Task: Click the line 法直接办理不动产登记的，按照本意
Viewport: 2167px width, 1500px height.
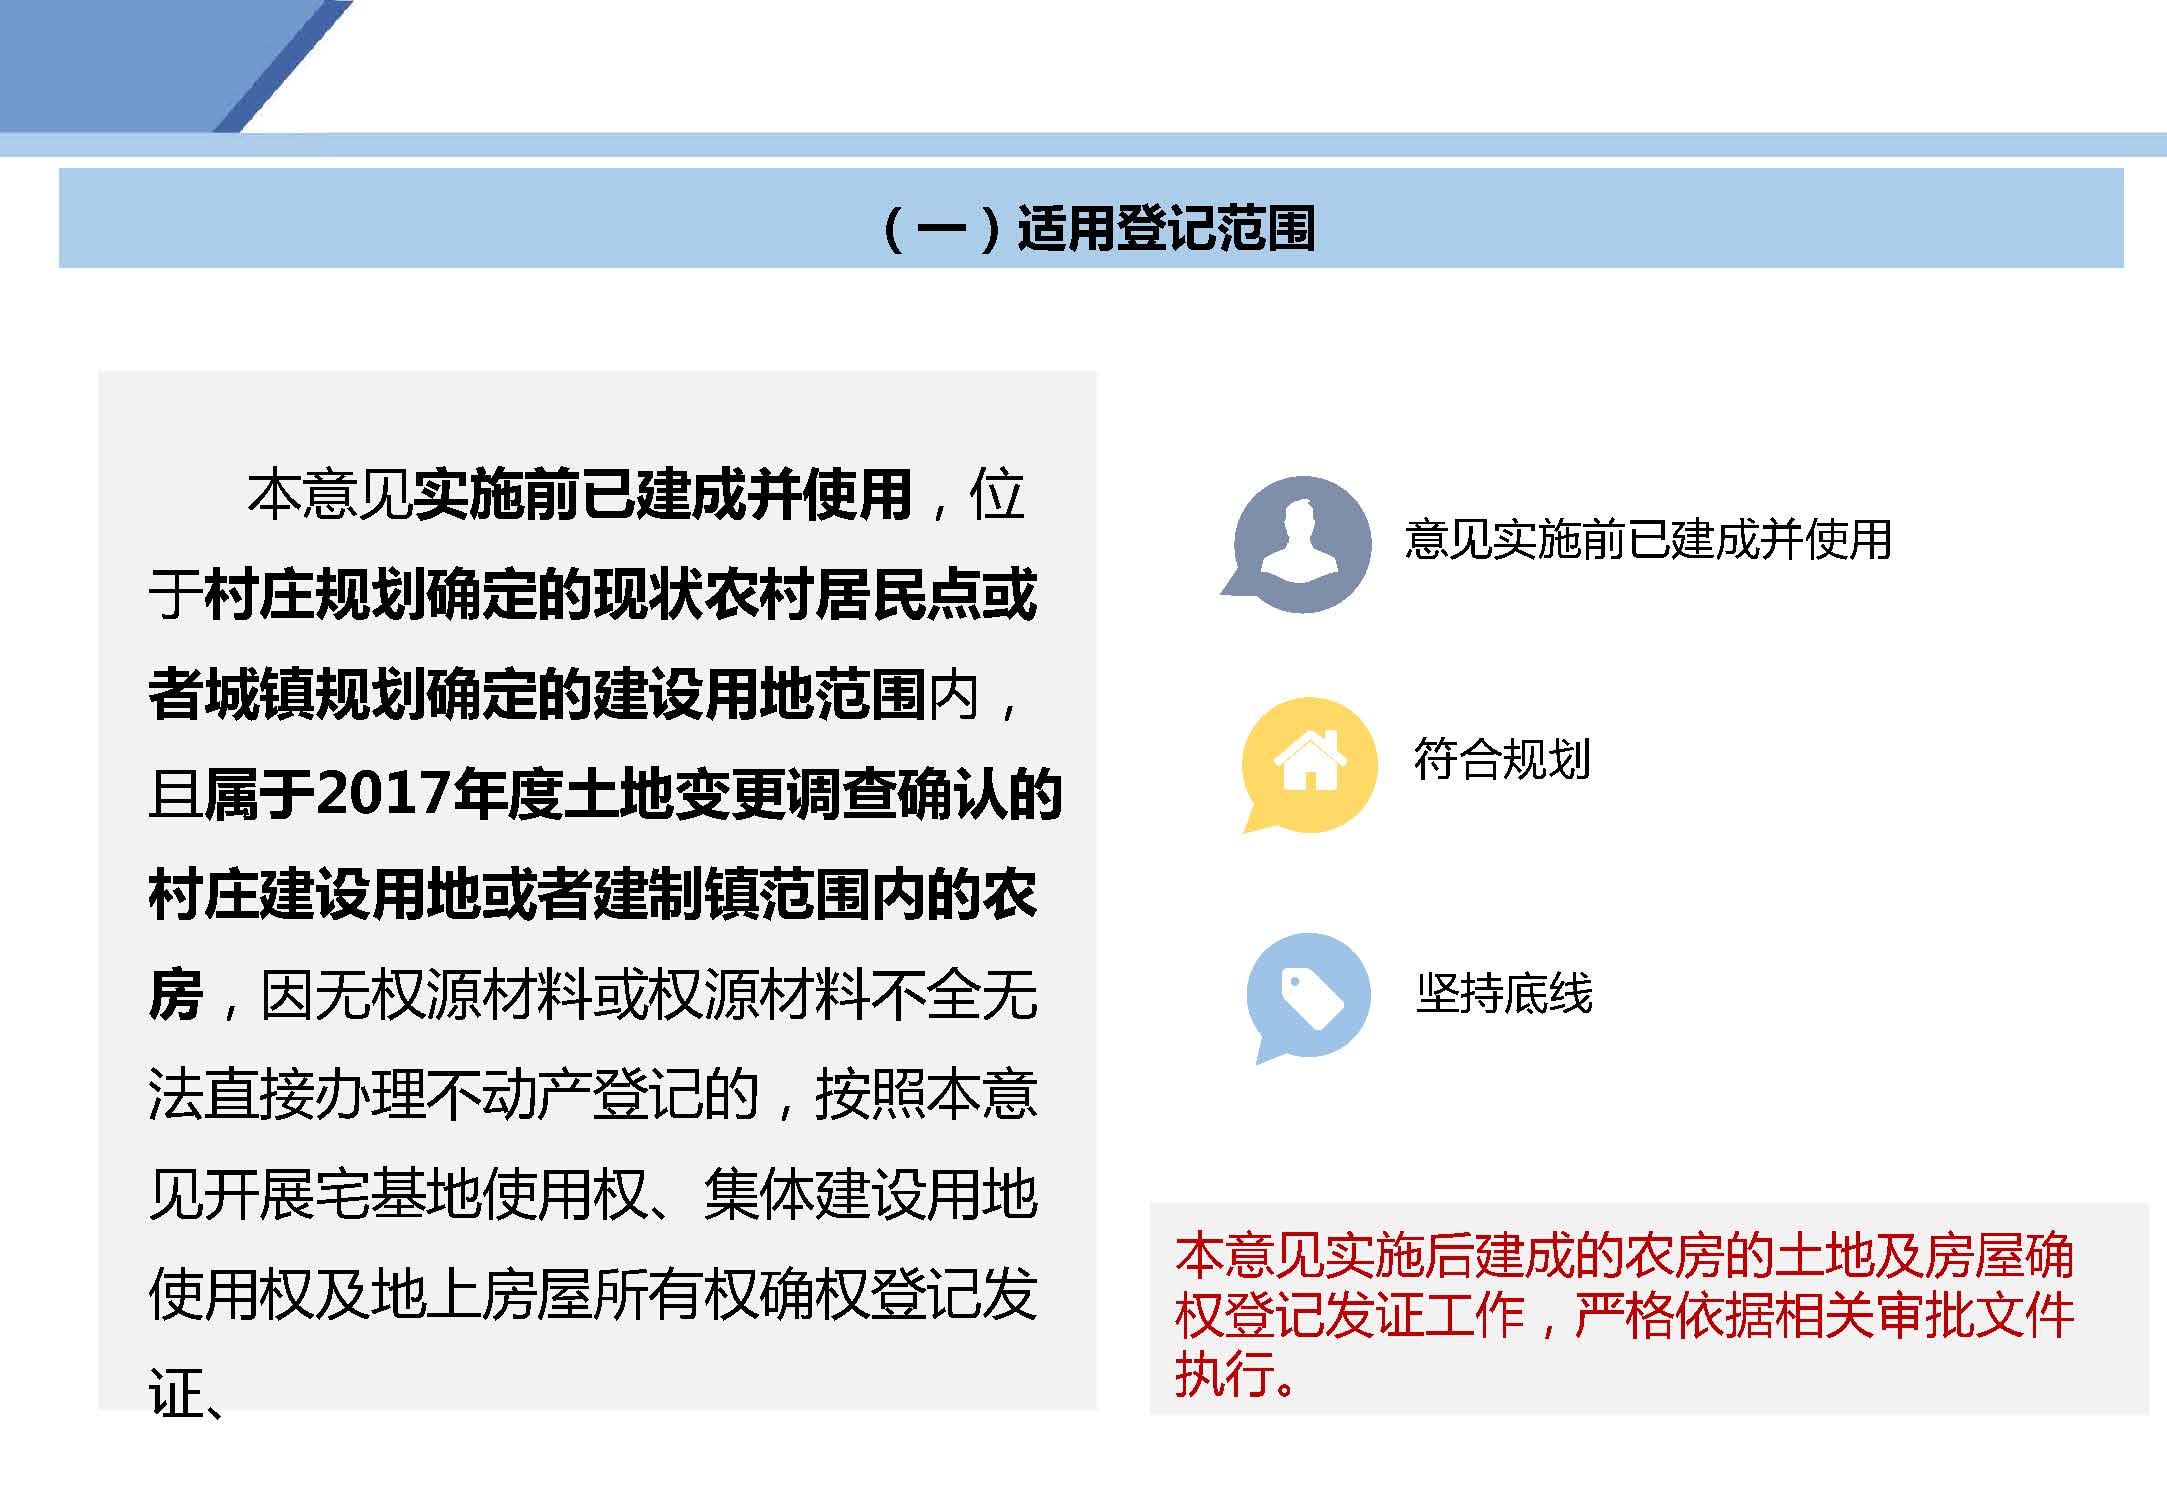Action: pos(593,1094)
